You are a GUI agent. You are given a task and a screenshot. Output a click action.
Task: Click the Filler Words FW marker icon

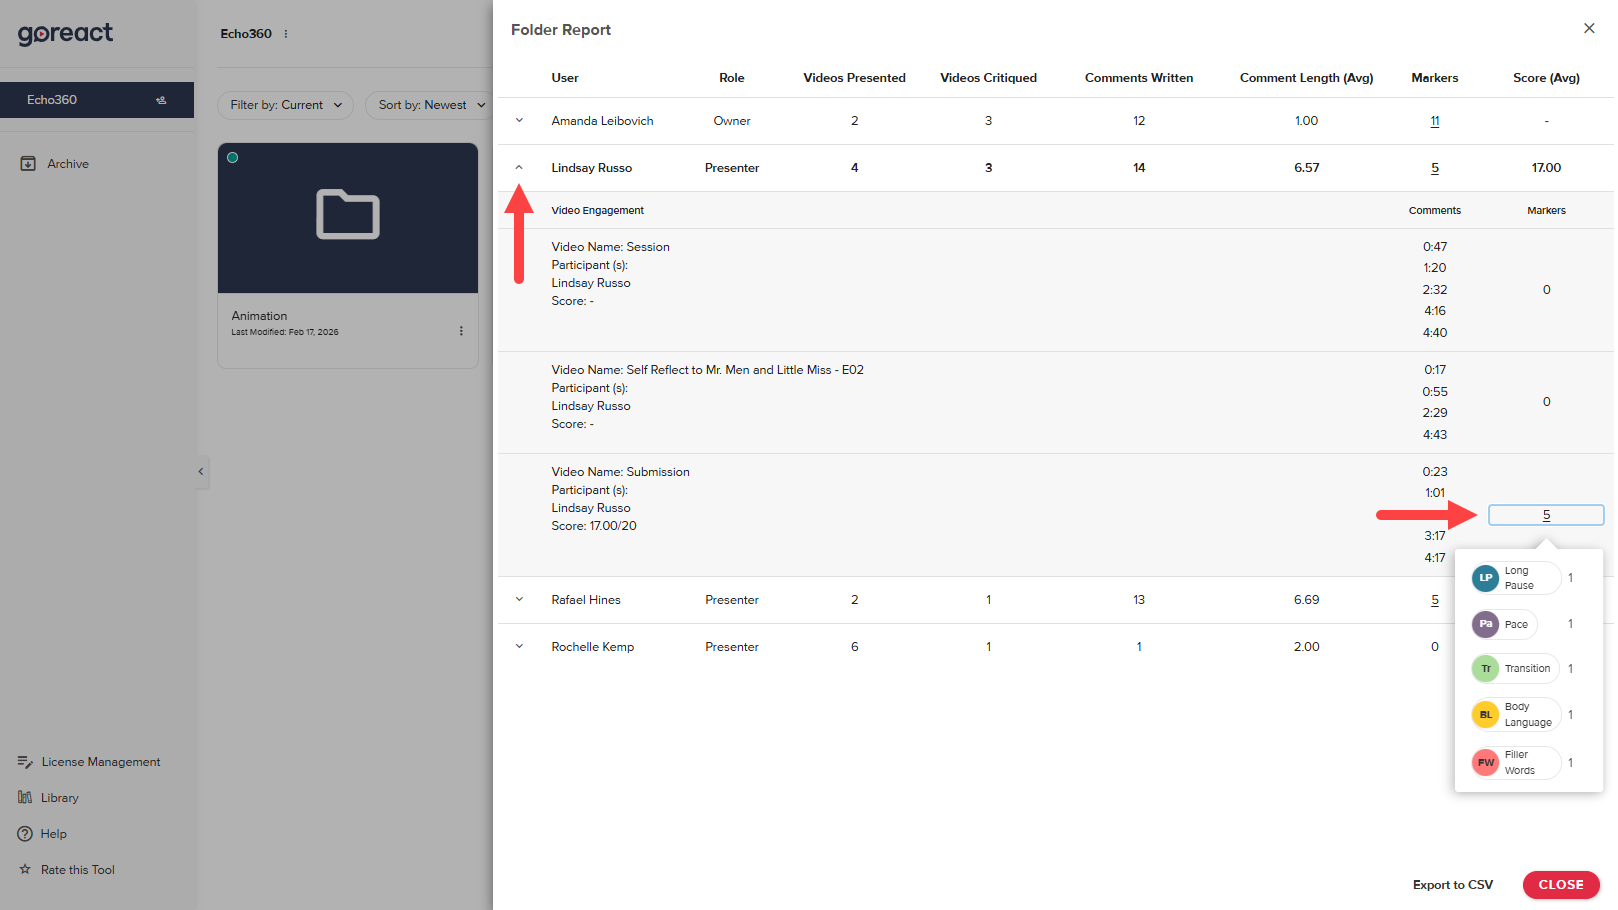click(1485, 763)
